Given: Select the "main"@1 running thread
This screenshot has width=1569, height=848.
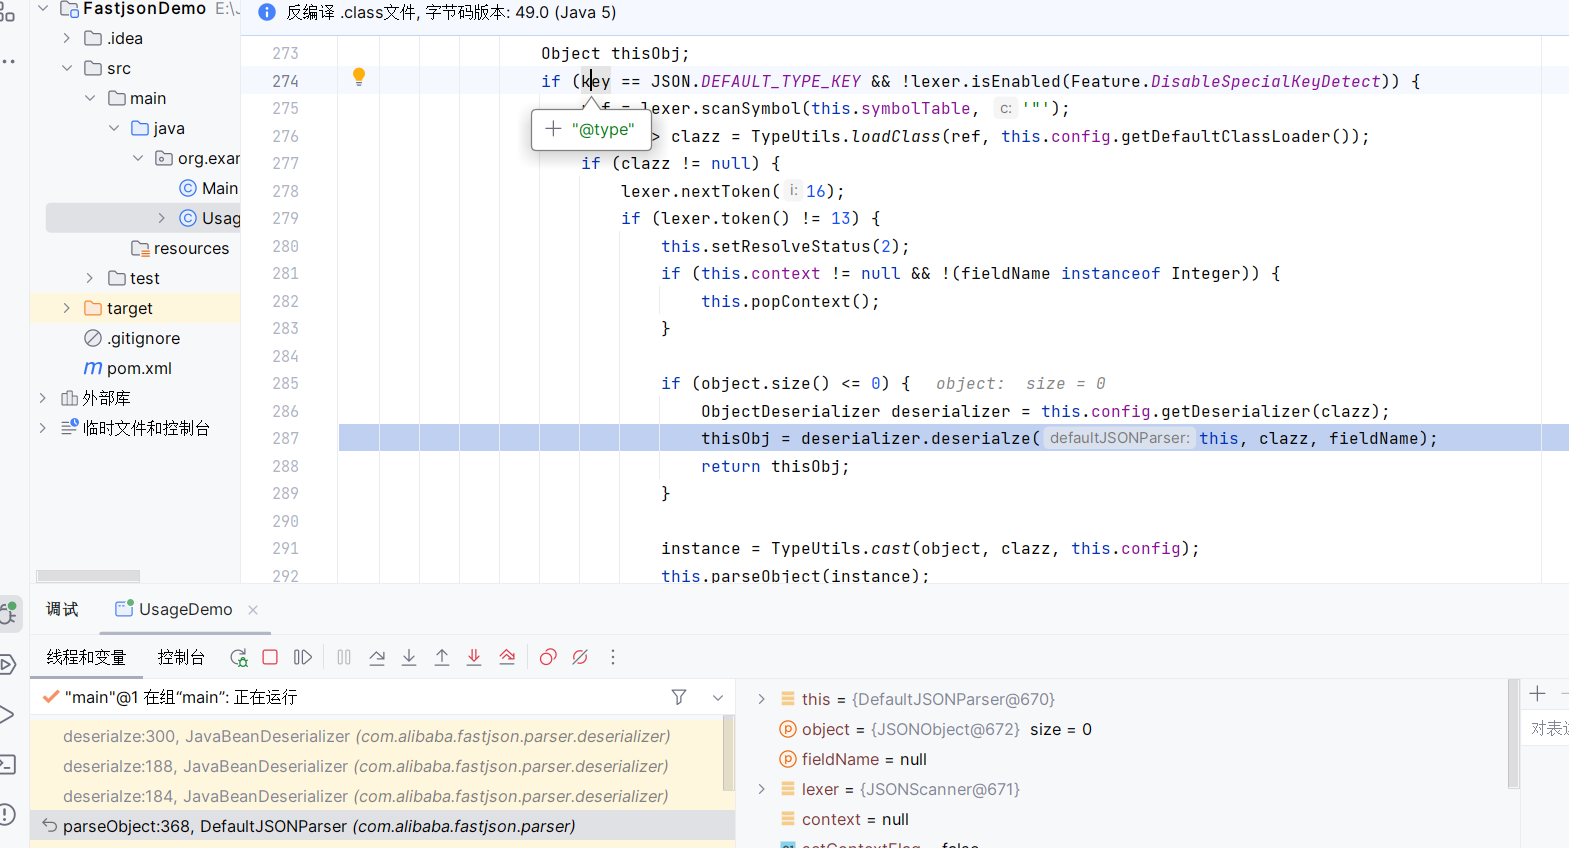Looking at the screenshot, I should click(x=180, y=697).
